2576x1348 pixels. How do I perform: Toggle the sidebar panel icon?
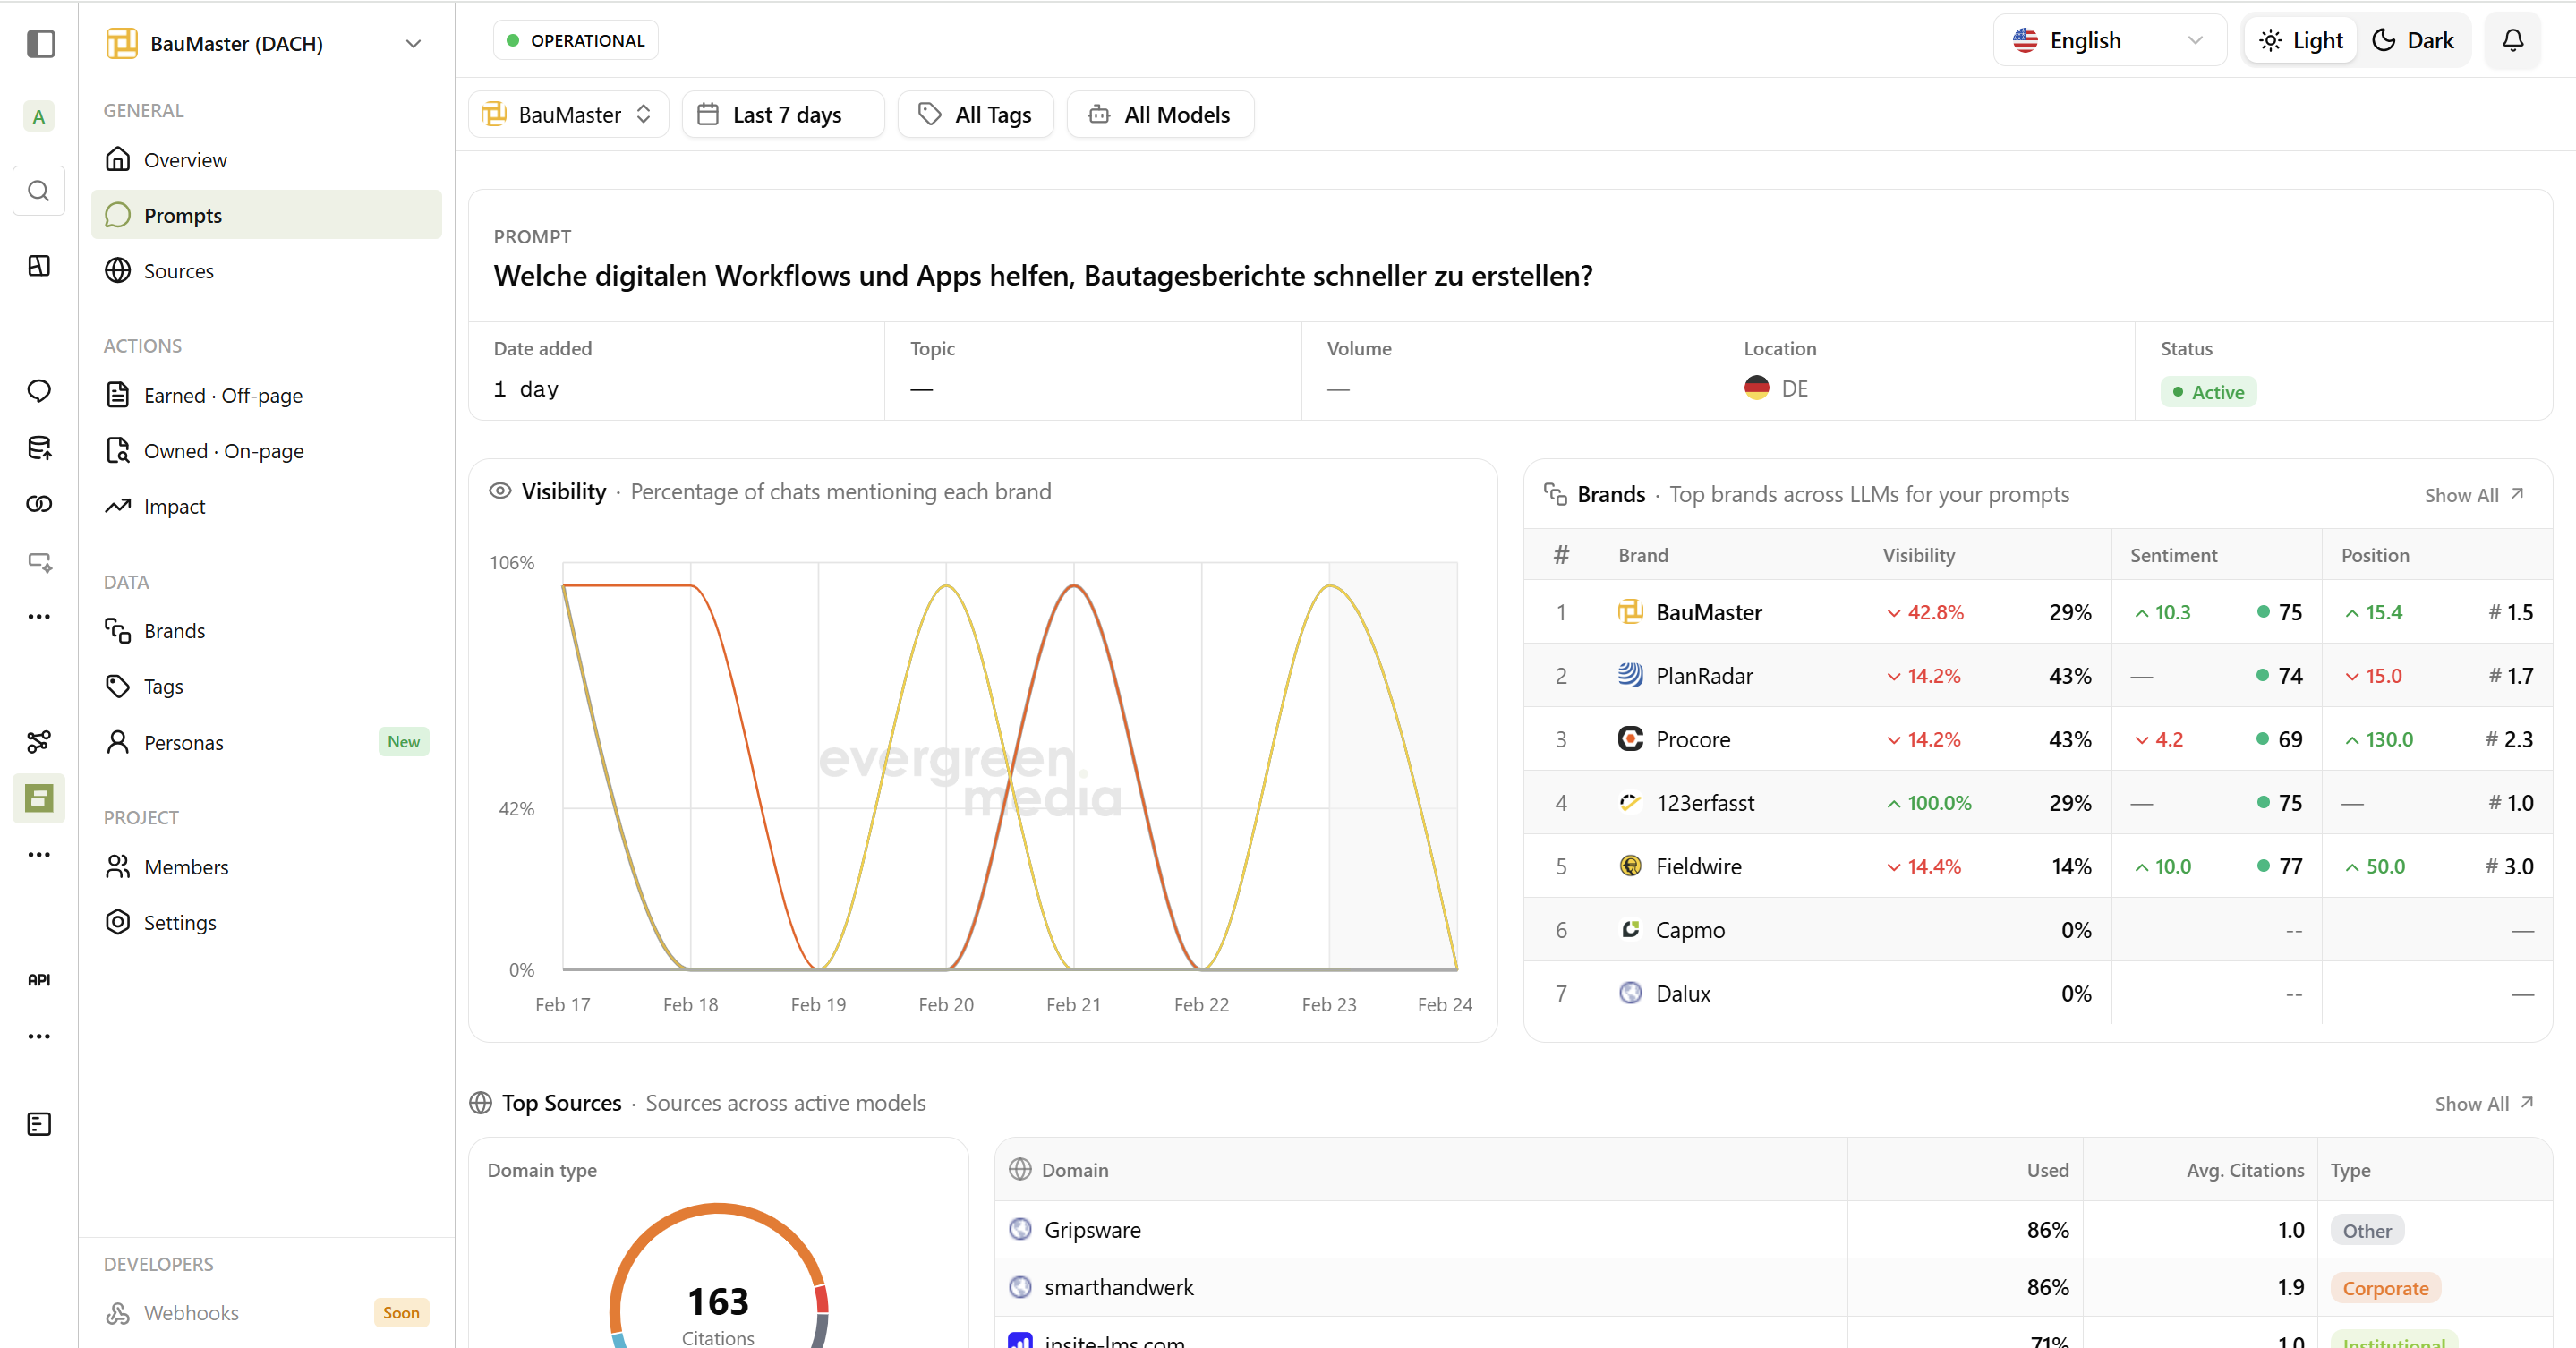[x=40, y=43]
